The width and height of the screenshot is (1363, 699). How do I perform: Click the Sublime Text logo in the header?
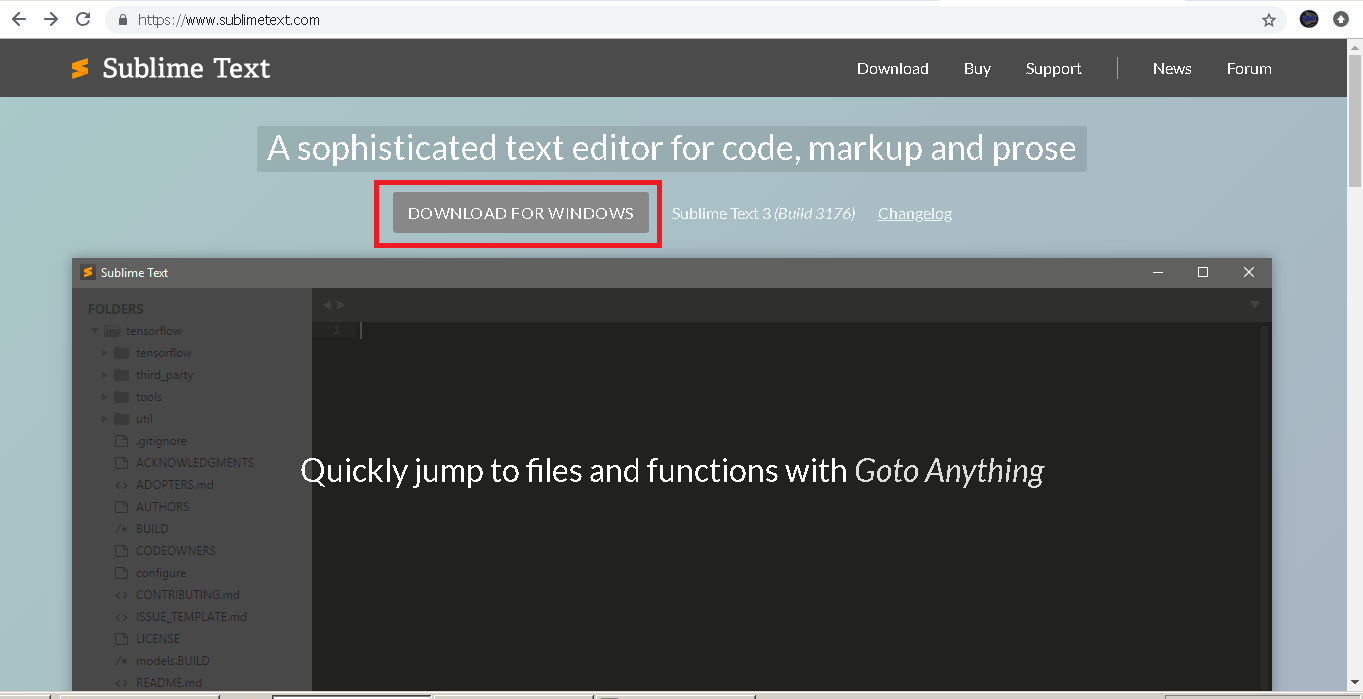tap(80, 68)
